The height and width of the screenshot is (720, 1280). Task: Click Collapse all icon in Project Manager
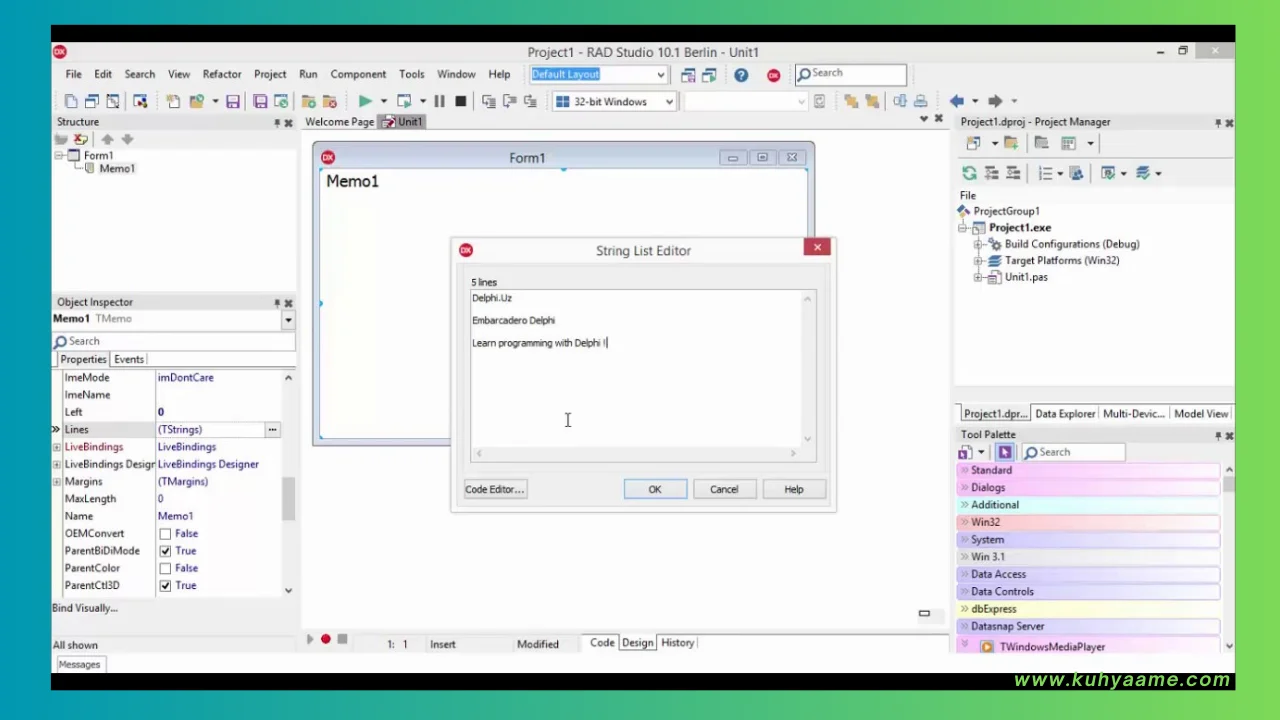coord(1013,173)
